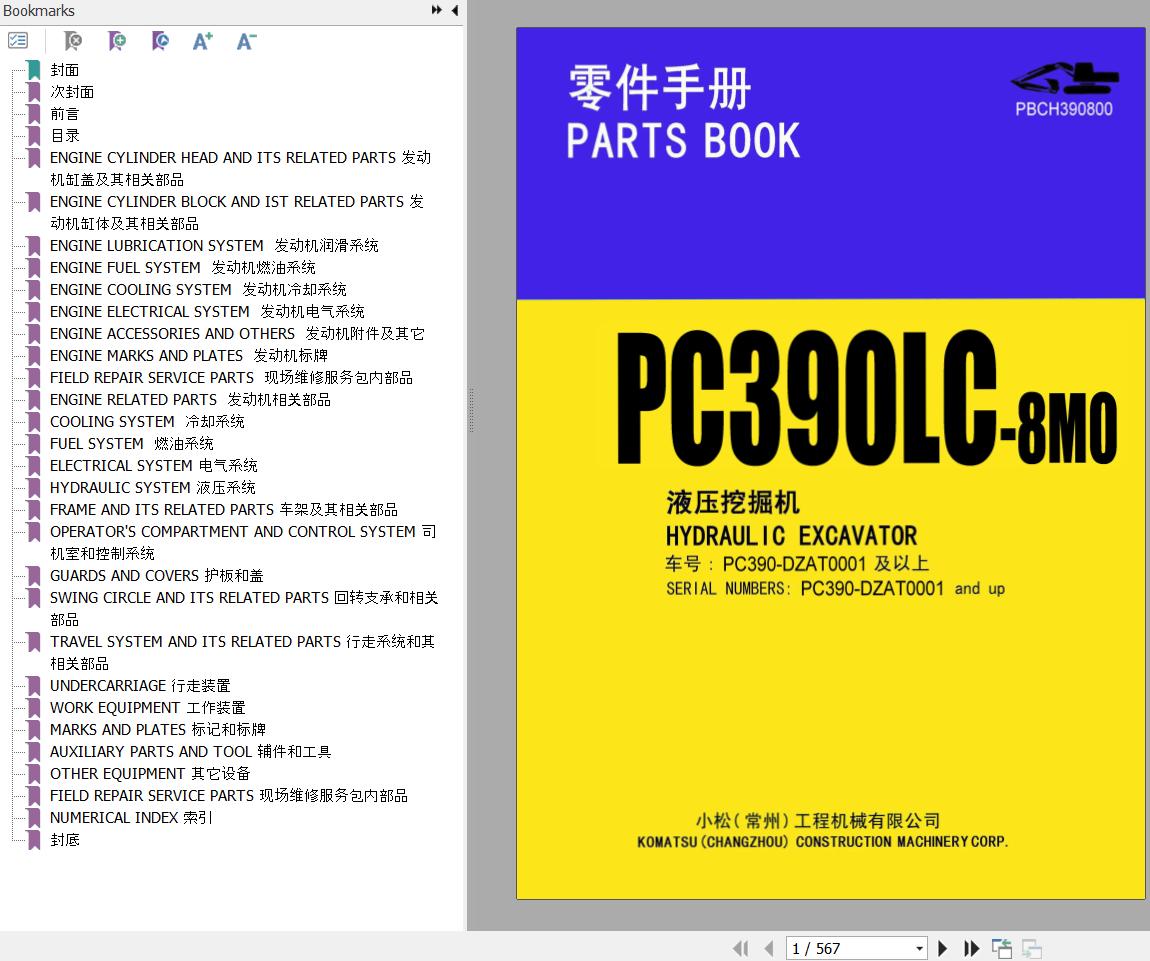Click the double-arrow expand panel icon
Image resolution: width=1150 pixels, height=961 pixels.
point(436,10)
